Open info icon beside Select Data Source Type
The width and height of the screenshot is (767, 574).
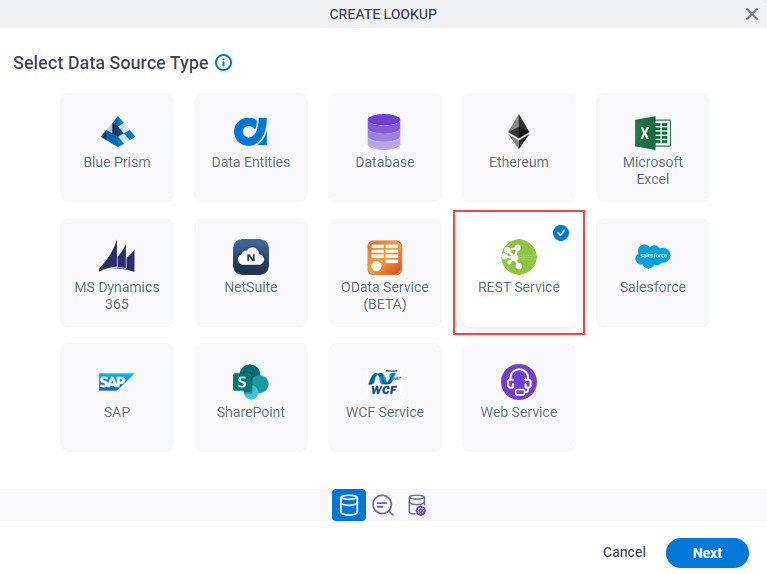click(x=224, y=63)
